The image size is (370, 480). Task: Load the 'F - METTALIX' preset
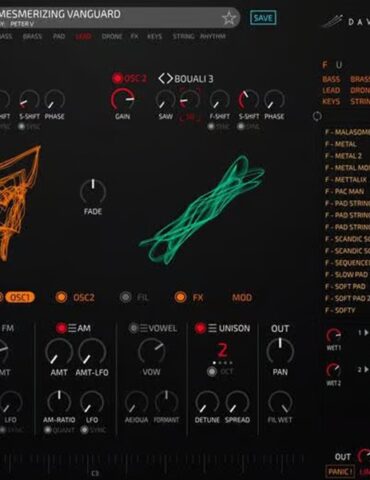(346, 180)
